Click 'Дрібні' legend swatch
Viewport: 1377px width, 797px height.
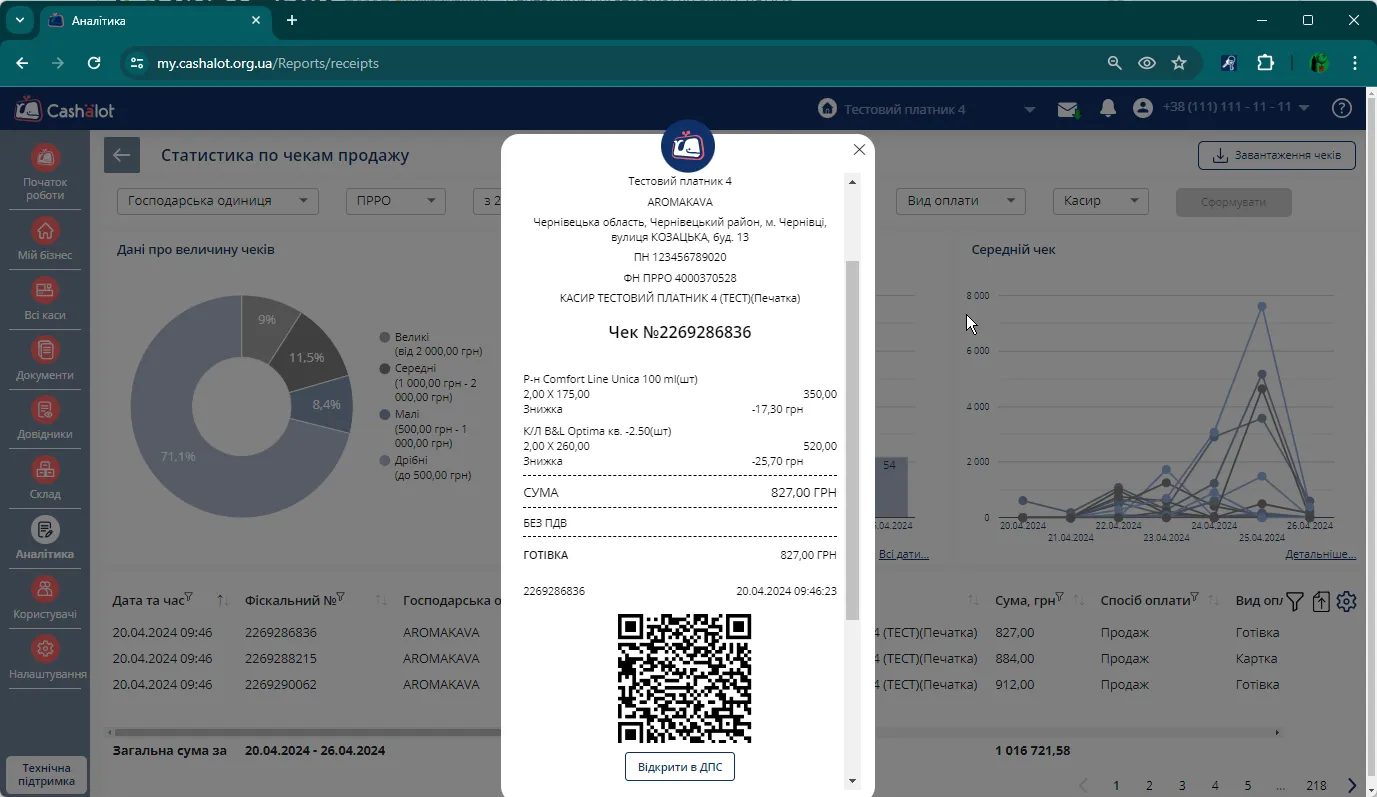pos(385,461)
